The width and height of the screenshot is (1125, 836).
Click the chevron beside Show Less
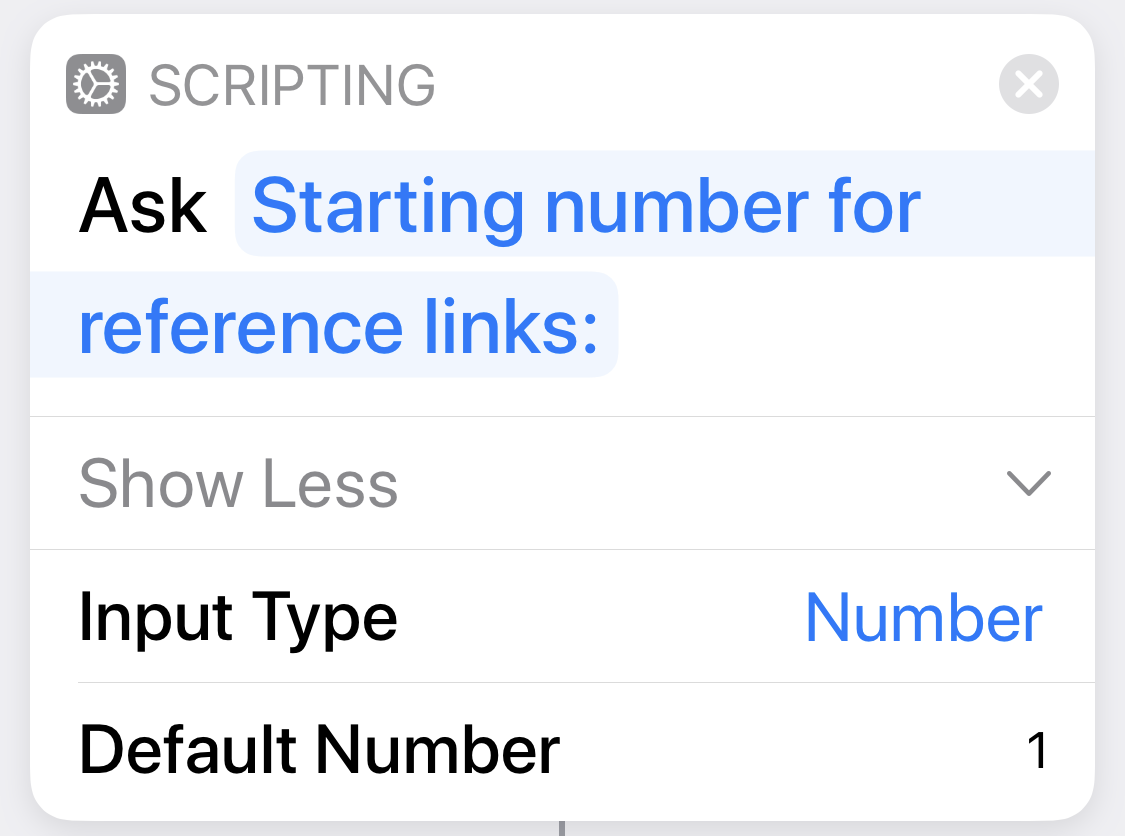[1028, 484]
